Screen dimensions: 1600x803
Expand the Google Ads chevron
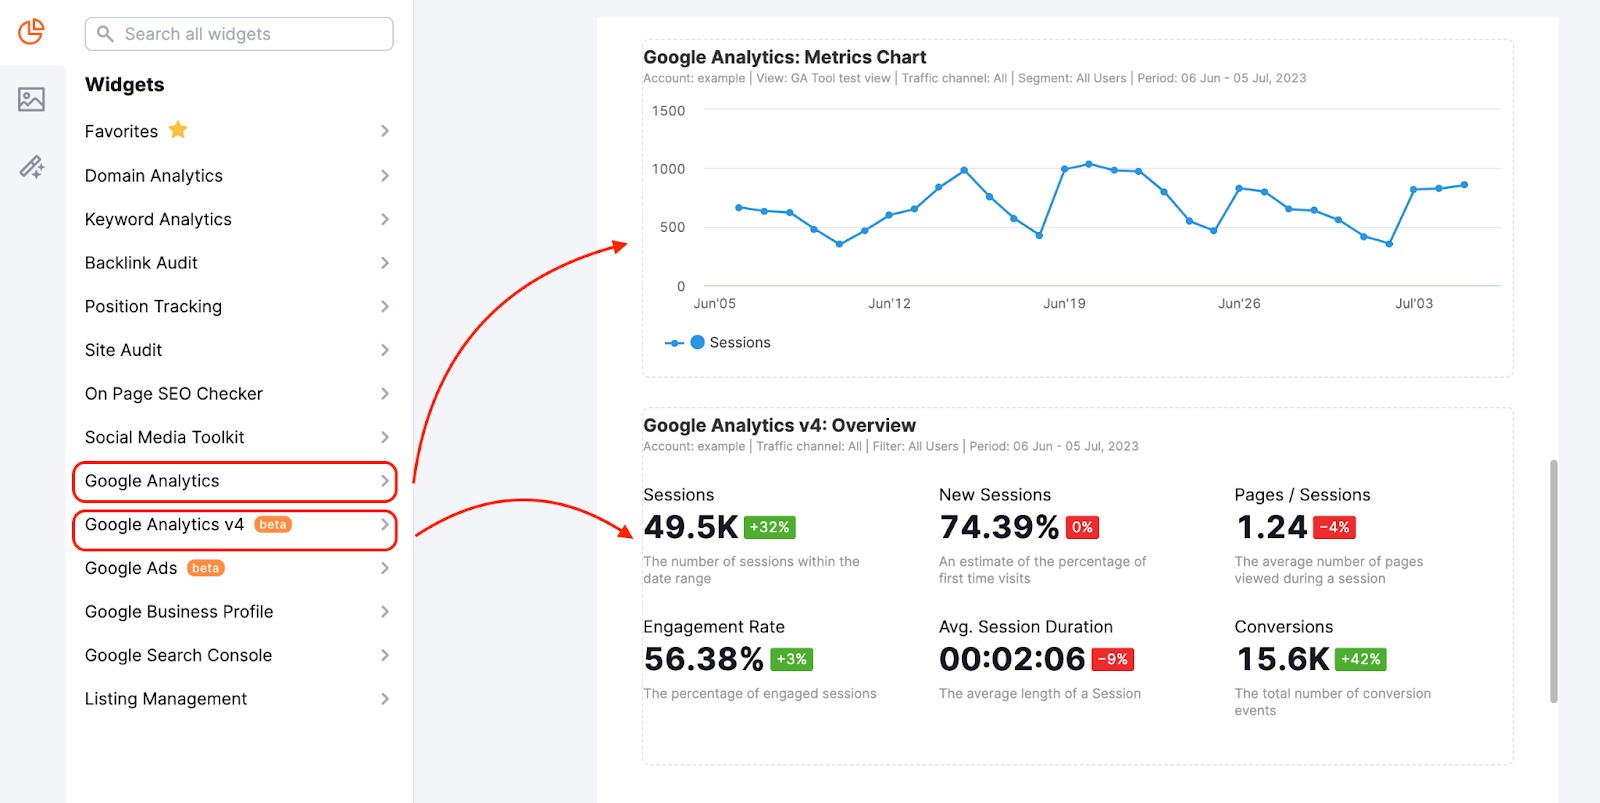click(x=385, y=568)
